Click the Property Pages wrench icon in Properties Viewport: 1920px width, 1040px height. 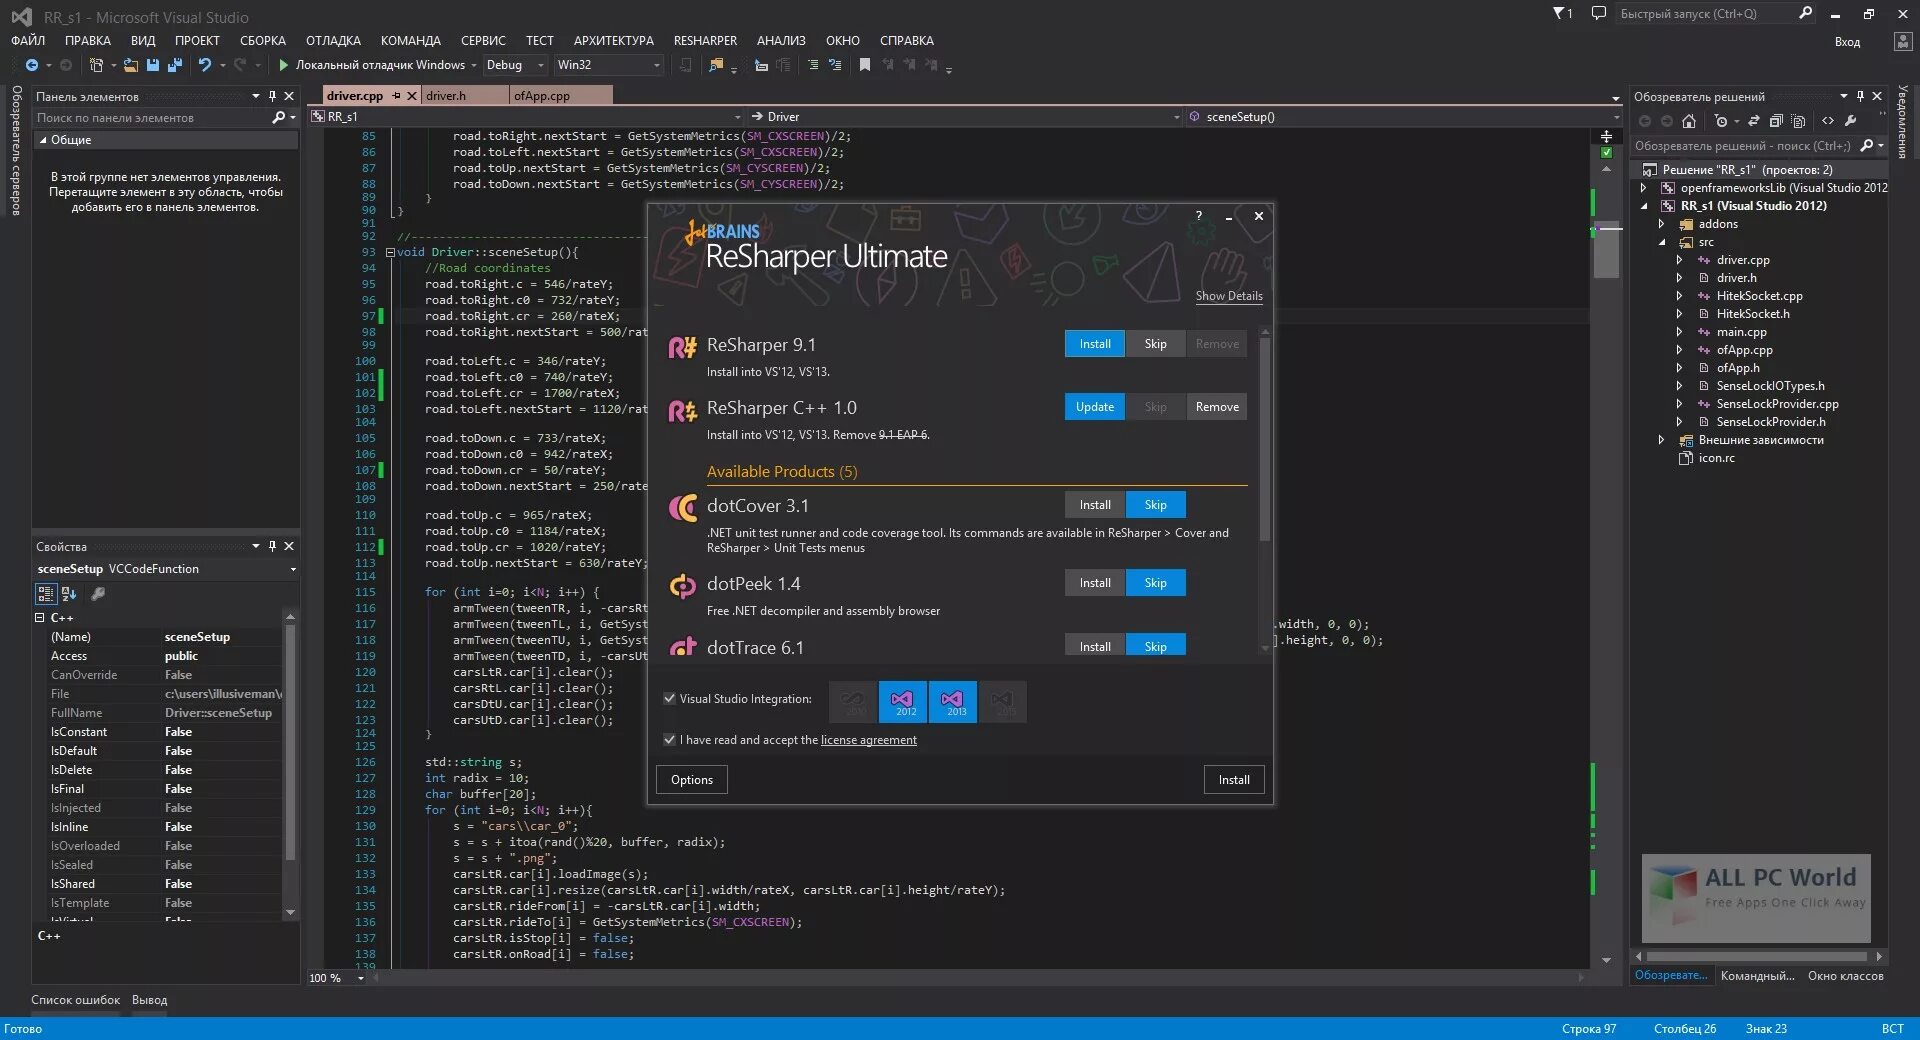(98, 594)
